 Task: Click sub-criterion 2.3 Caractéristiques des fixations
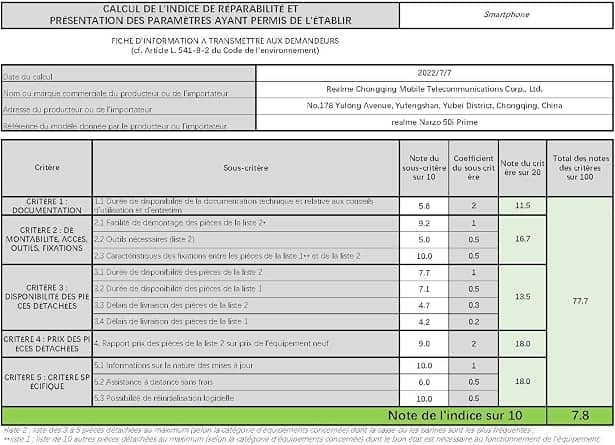(246, 256)
